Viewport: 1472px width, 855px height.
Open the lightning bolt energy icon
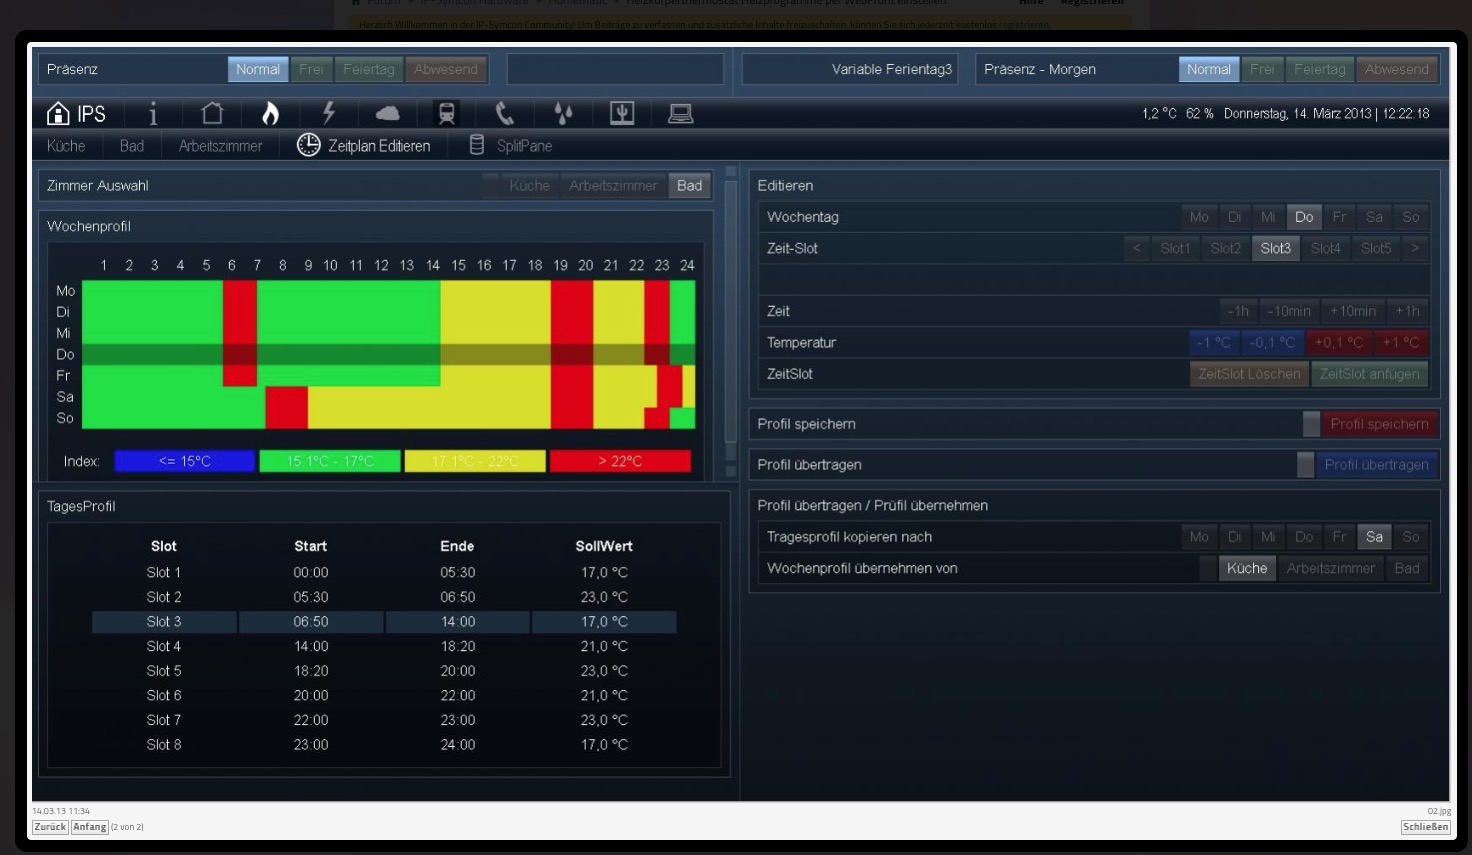tap(328, 114)
